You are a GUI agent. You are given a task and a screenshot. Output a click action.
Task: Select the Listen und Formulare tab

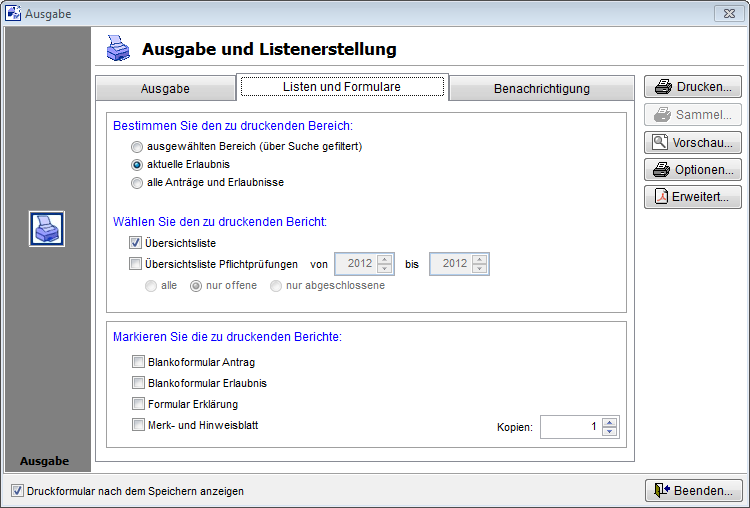[342, 87]
